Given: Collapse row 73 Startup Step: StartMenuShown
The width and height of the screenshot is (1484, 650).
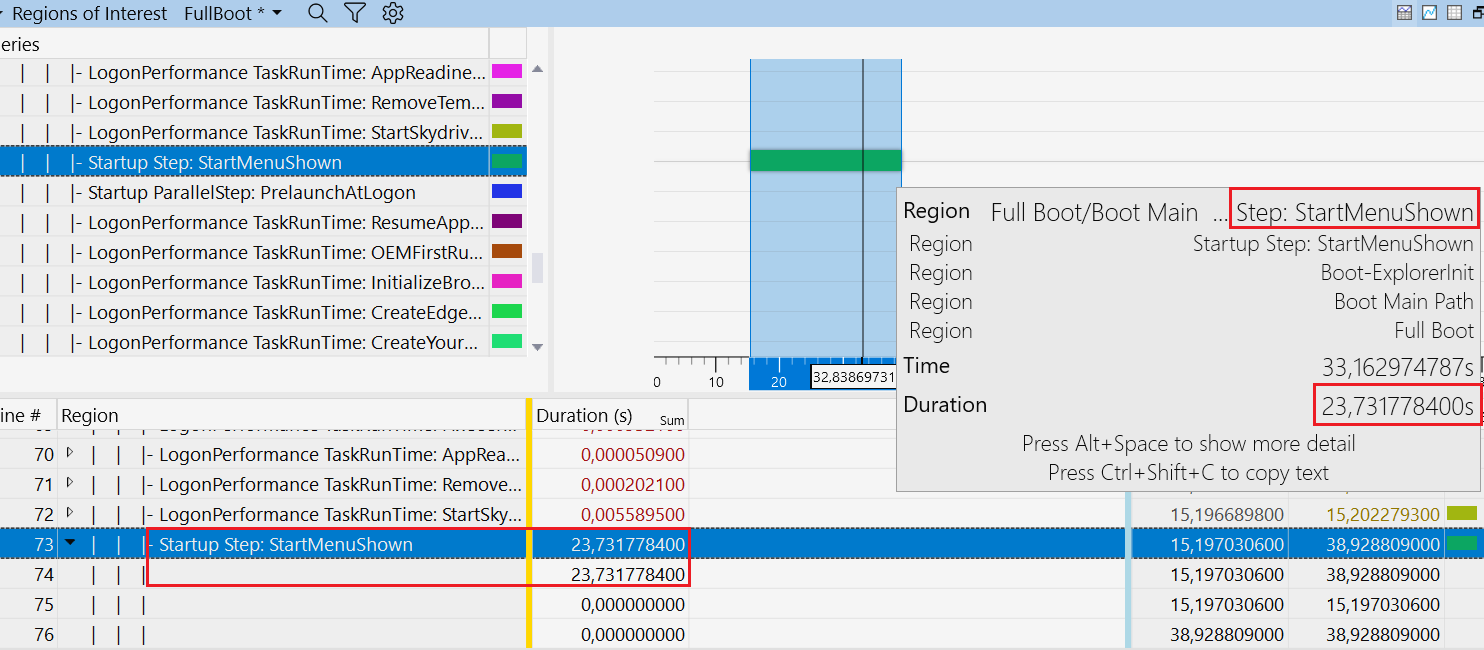Looking at the screenshot, I should tap(70, 543).
